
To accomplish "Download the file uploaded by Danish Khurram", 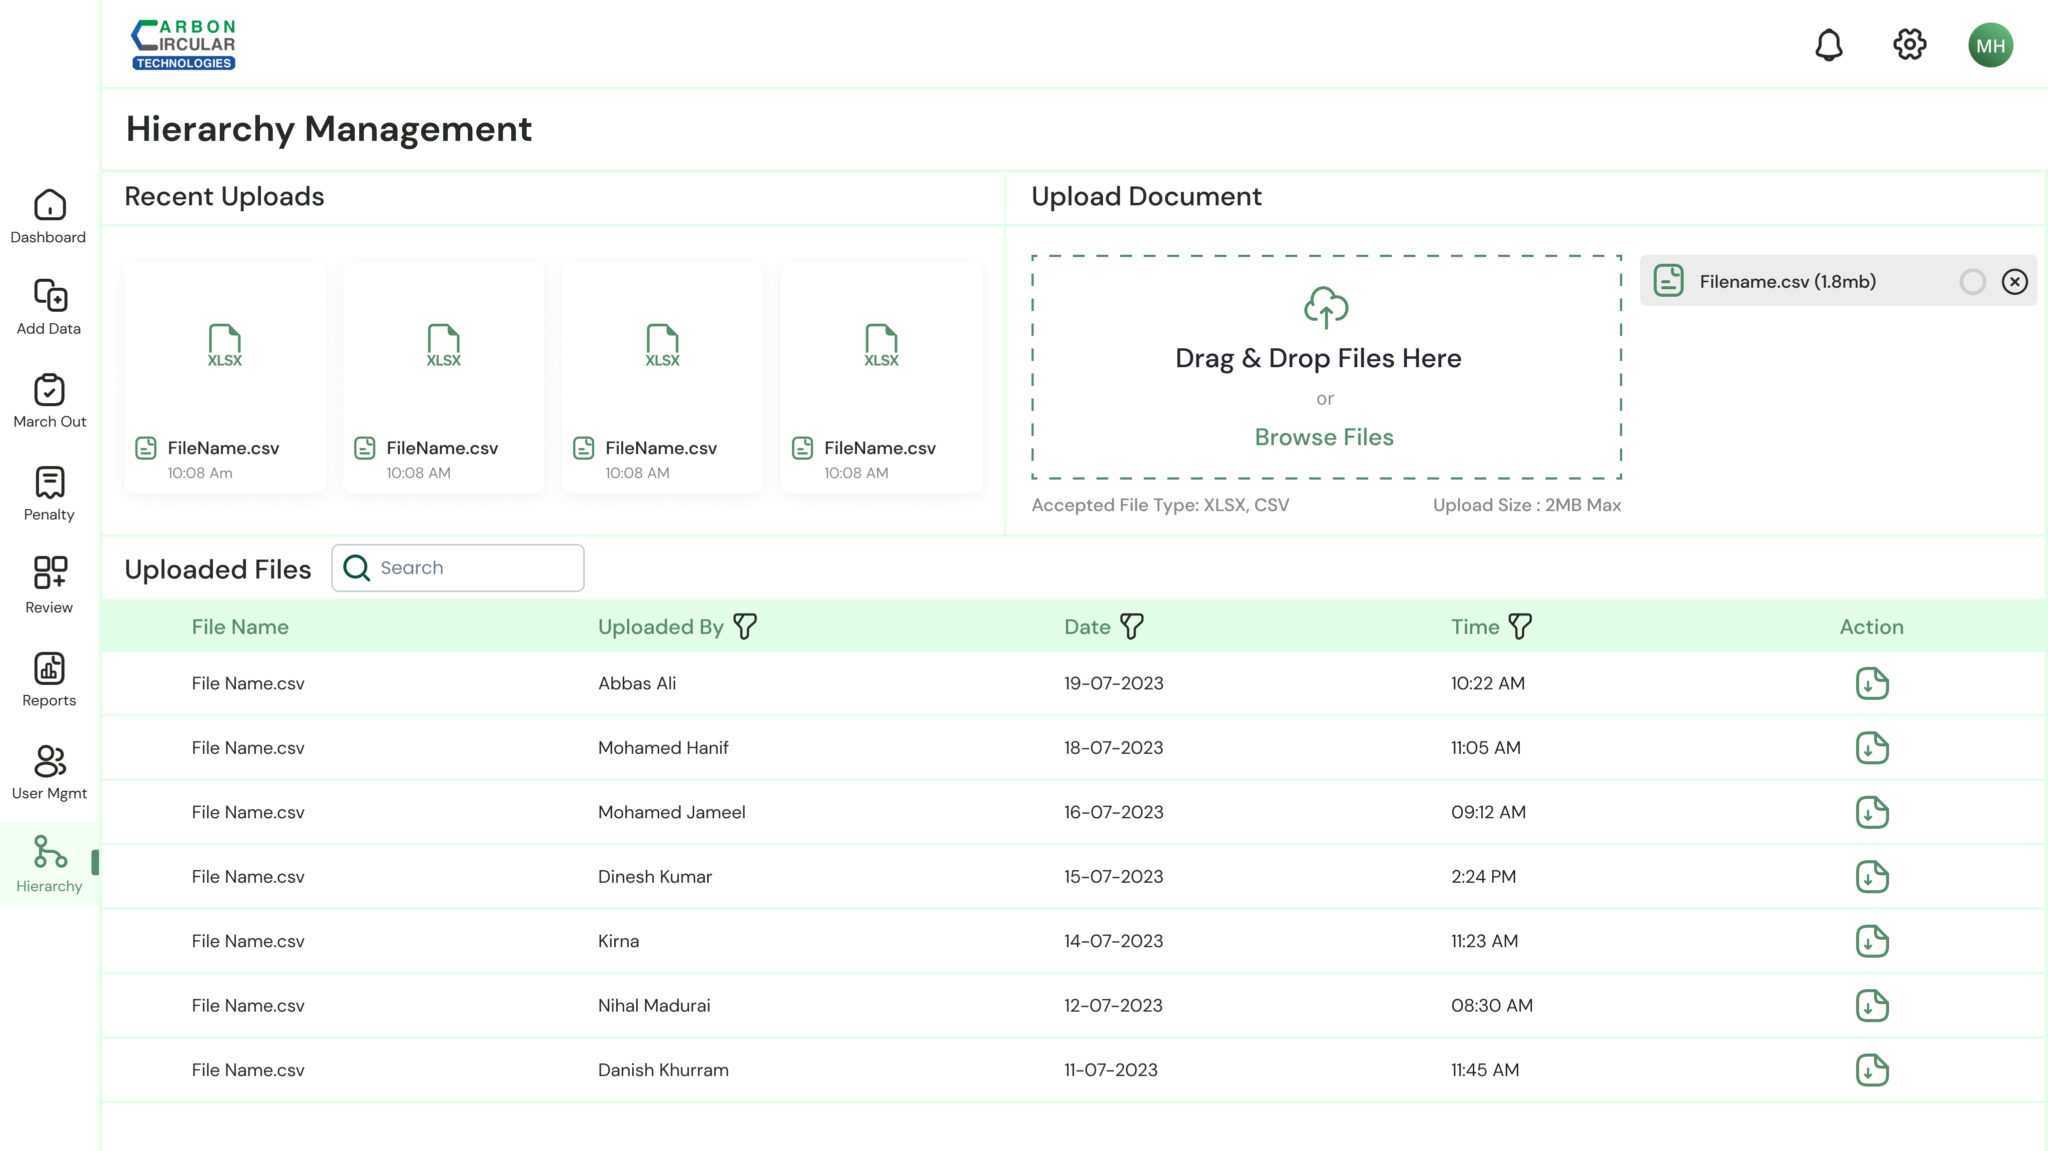I will 1871,1070.
